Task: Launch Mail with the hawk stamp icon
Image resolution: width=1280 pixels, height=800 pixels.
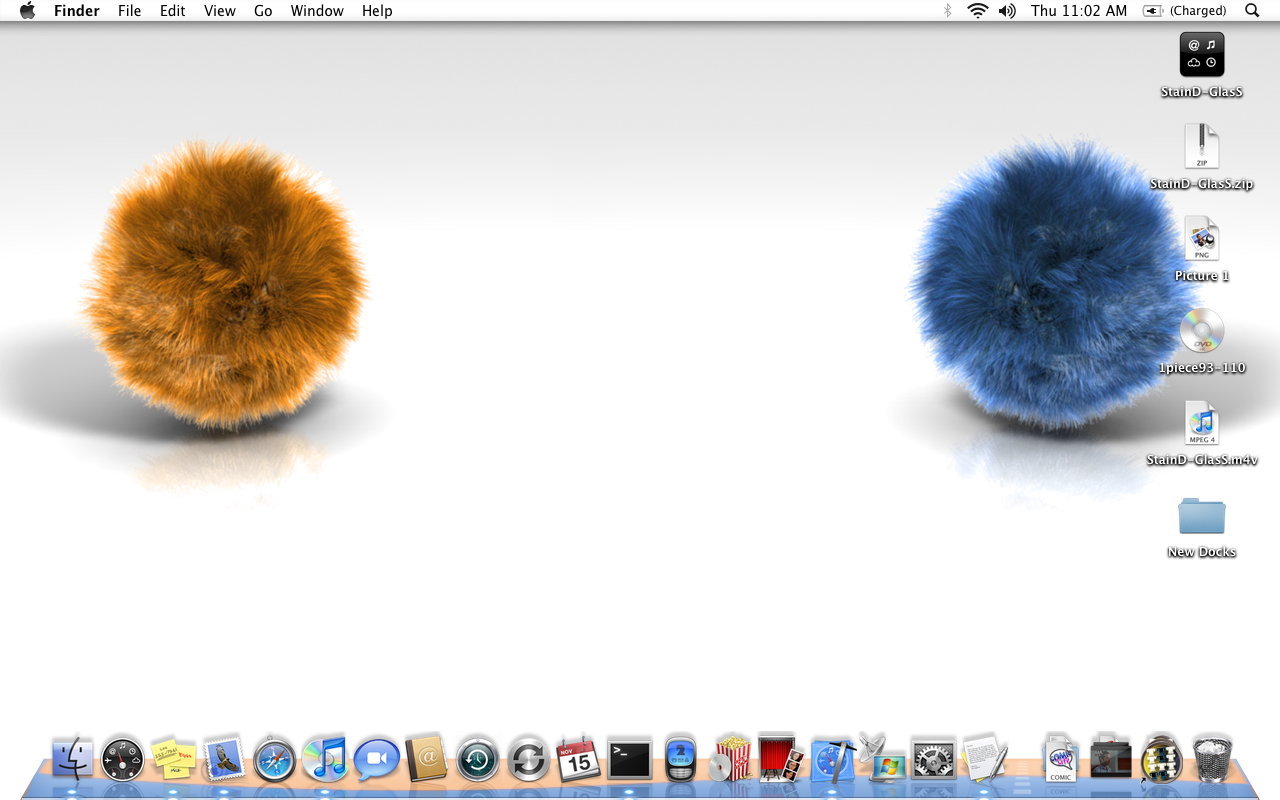Action: 224,760
